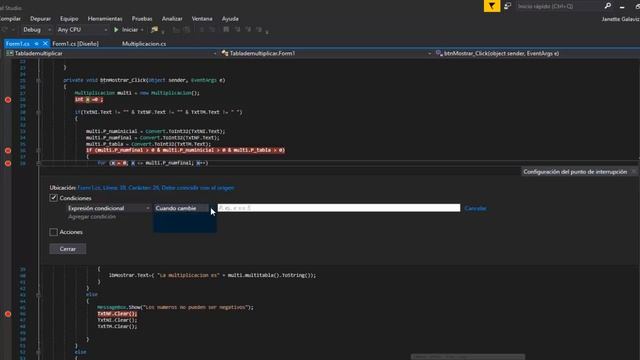Click the Iniciar button label
Screen dimensions: 640x360
point(130,30)
